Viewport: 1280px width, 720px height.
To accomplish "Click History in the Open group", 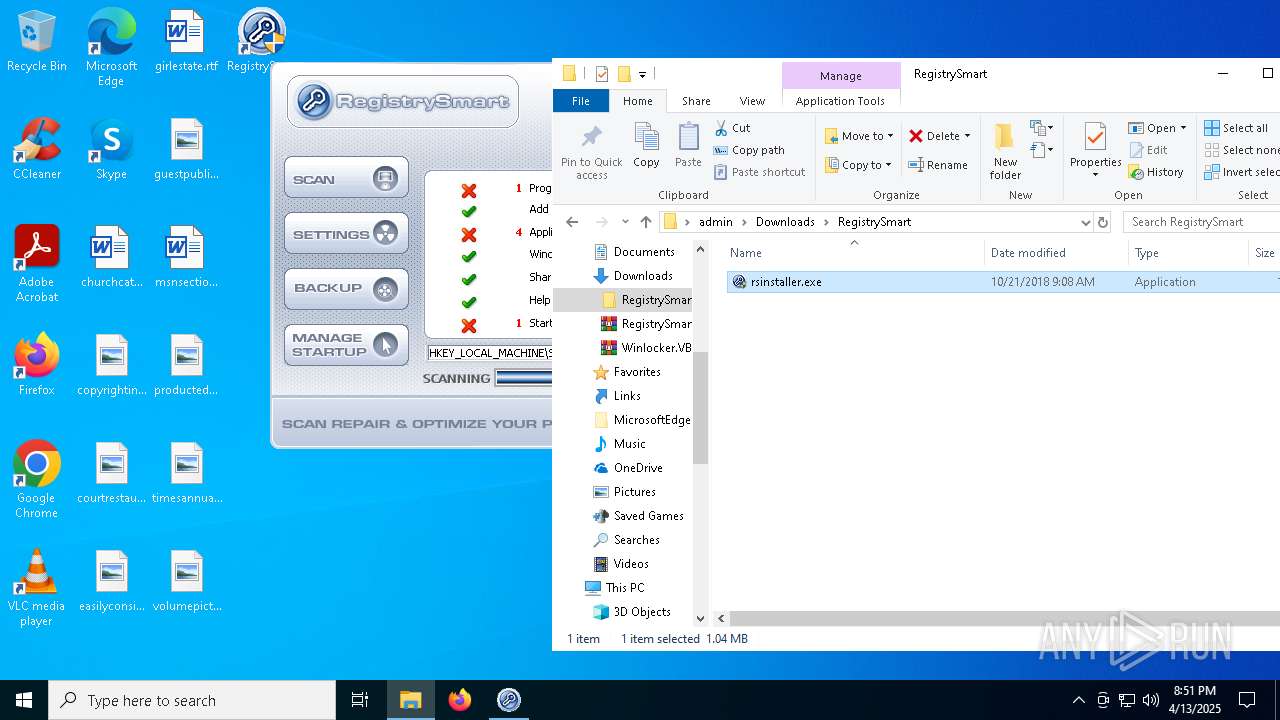I will pos(1156,172).
